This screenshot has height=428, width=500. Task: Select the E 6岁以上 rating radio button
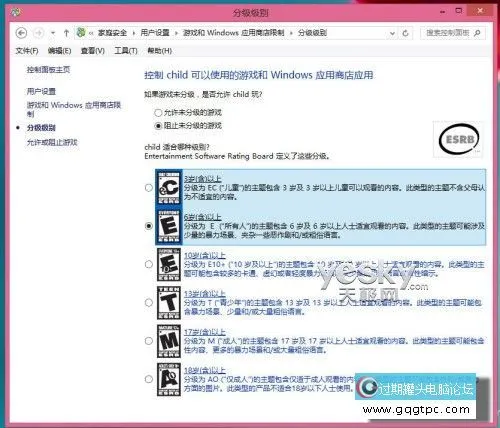pos(149,226)
